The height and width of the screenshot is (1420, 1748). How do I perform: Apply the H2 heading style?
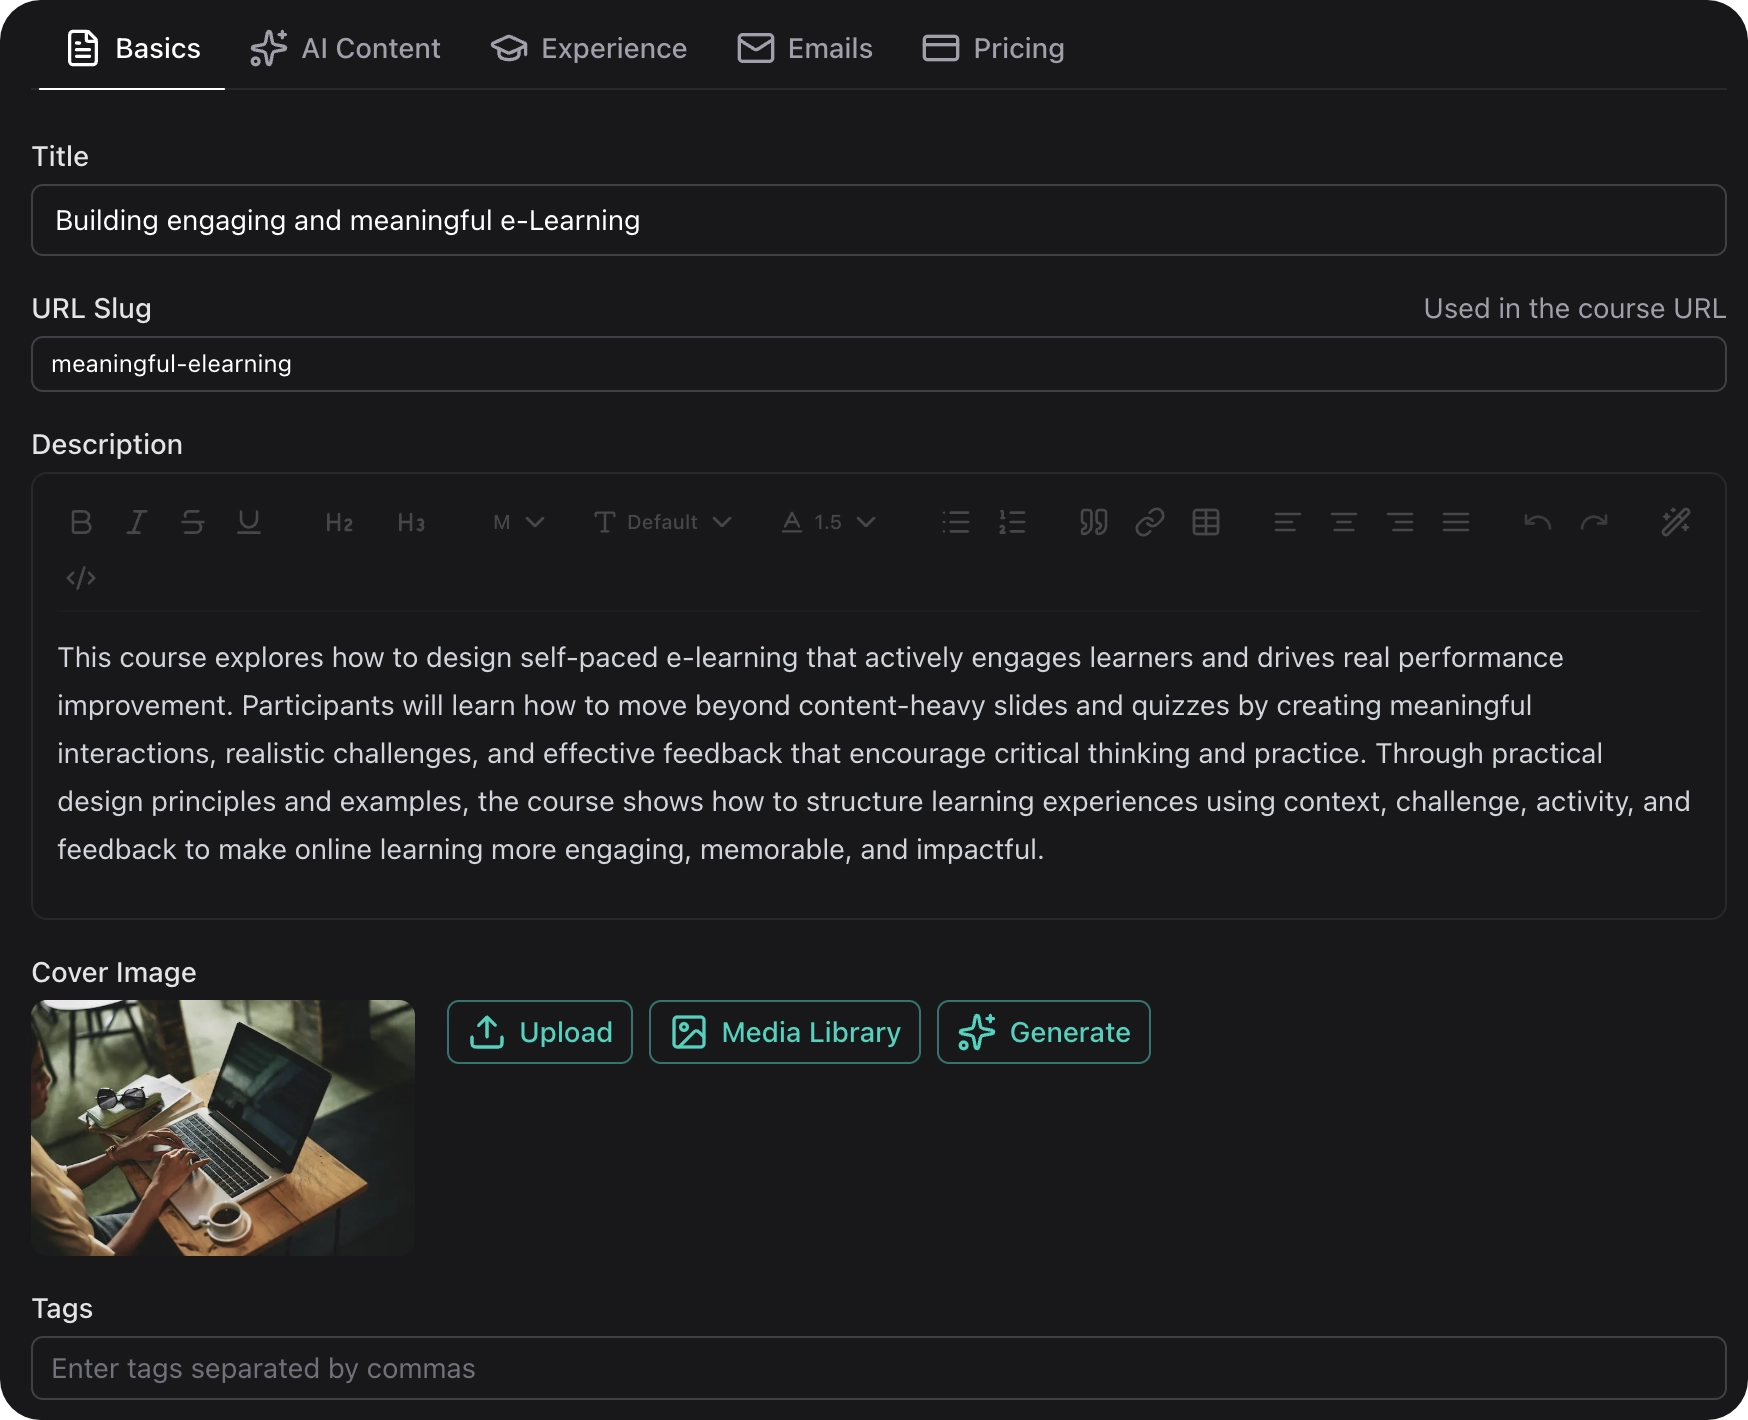tap(338, 521)
